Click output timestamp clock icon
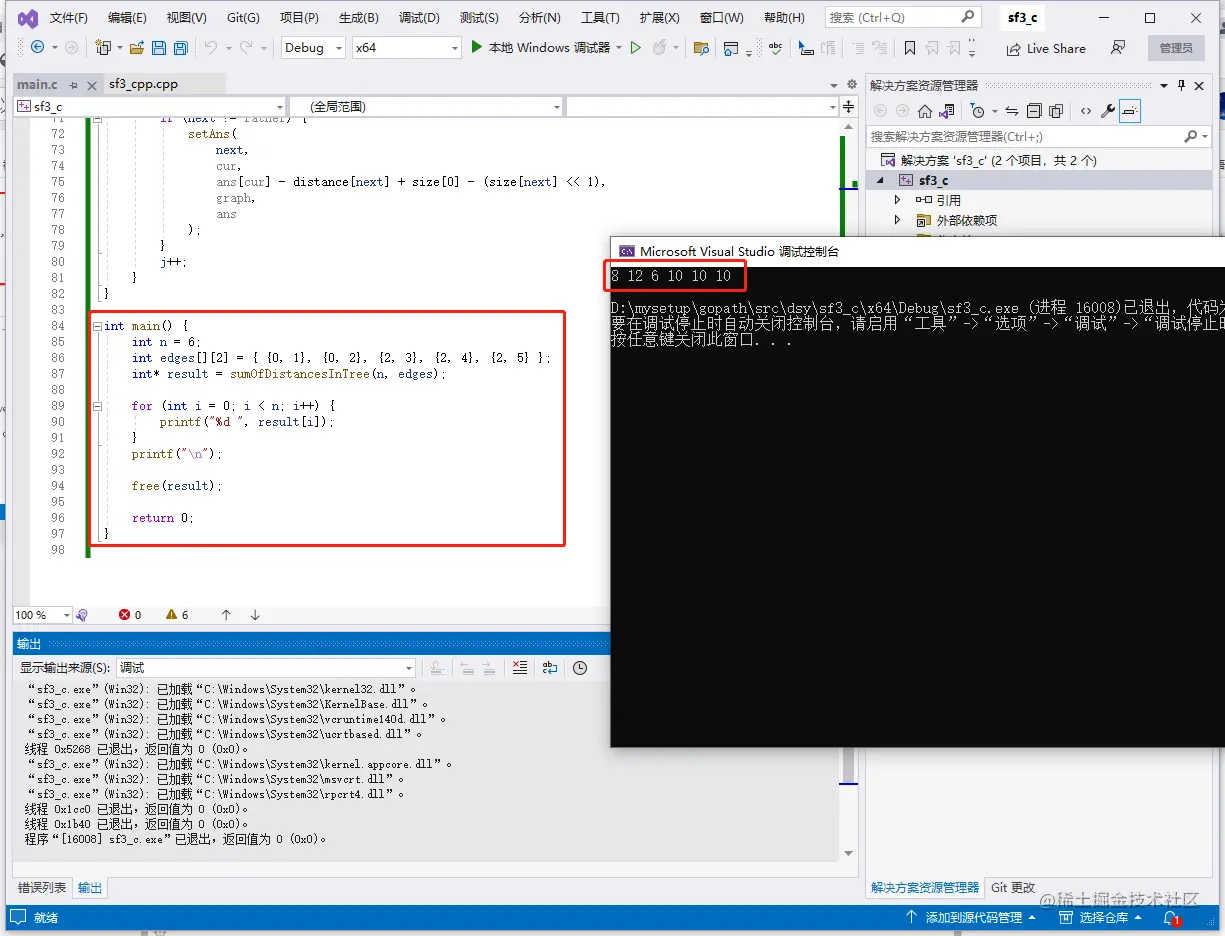This screenshot has width=1225, height=936. tap(580, 668)
